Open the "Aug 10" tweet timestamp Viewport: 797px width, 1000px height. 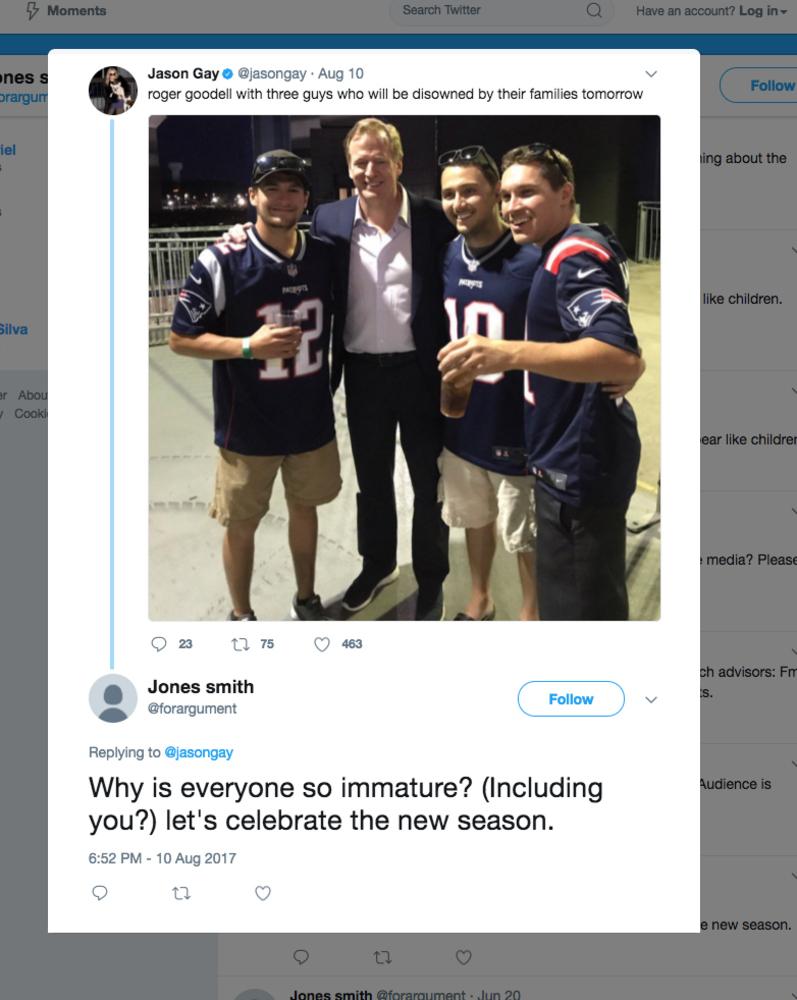(x=341, y=73)
